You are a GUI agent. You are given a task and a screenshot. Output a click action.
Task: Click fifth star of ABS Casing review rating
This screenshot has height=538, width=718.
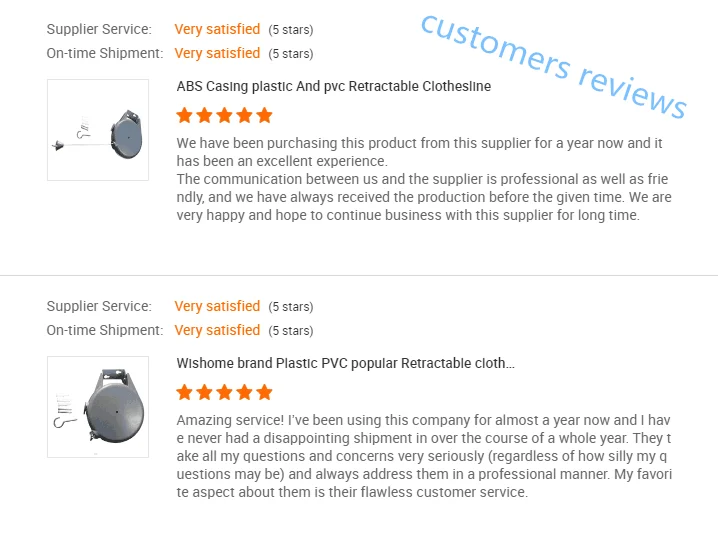point(264,115)
